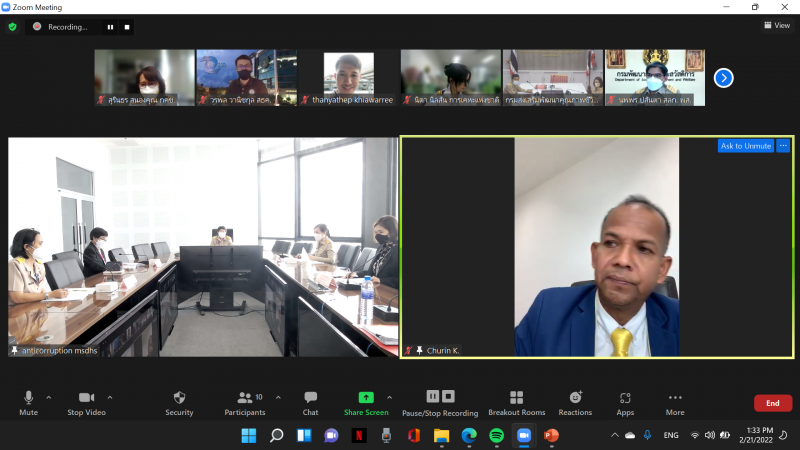Open Zoom Apps panel
Screen dimensions: 800x450
(625, 403)
